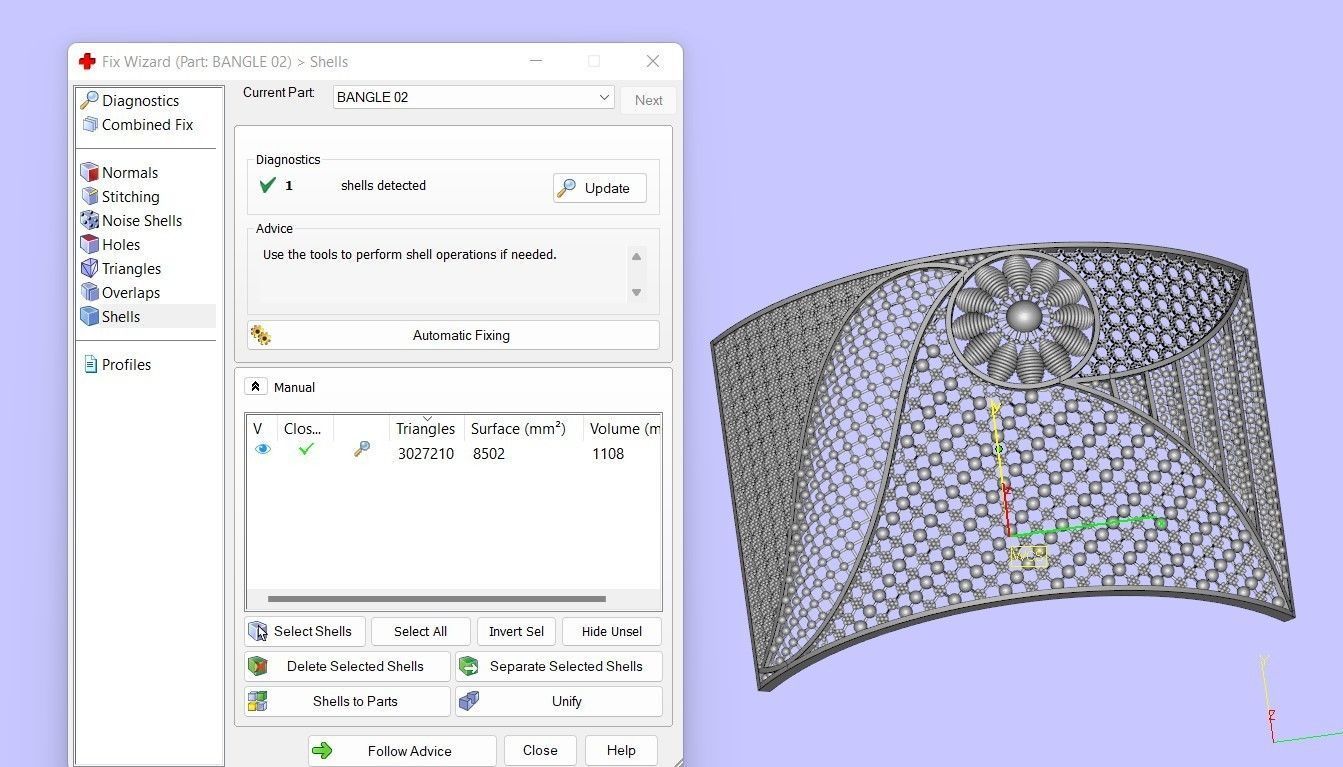Viewport: 1343px width, 767px height.
Task: Click the Invert Sel button
Action: 517,631
